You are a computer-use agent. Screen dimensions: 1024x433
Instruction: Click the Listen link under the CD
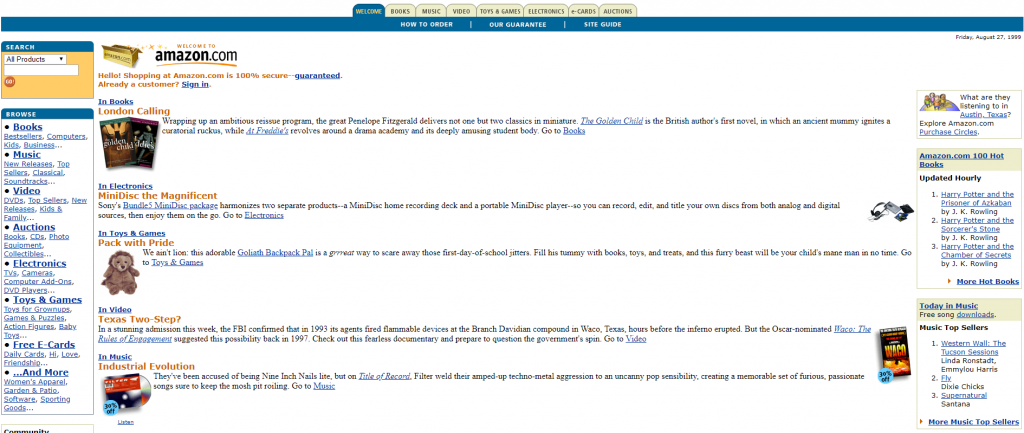[126, 422]
